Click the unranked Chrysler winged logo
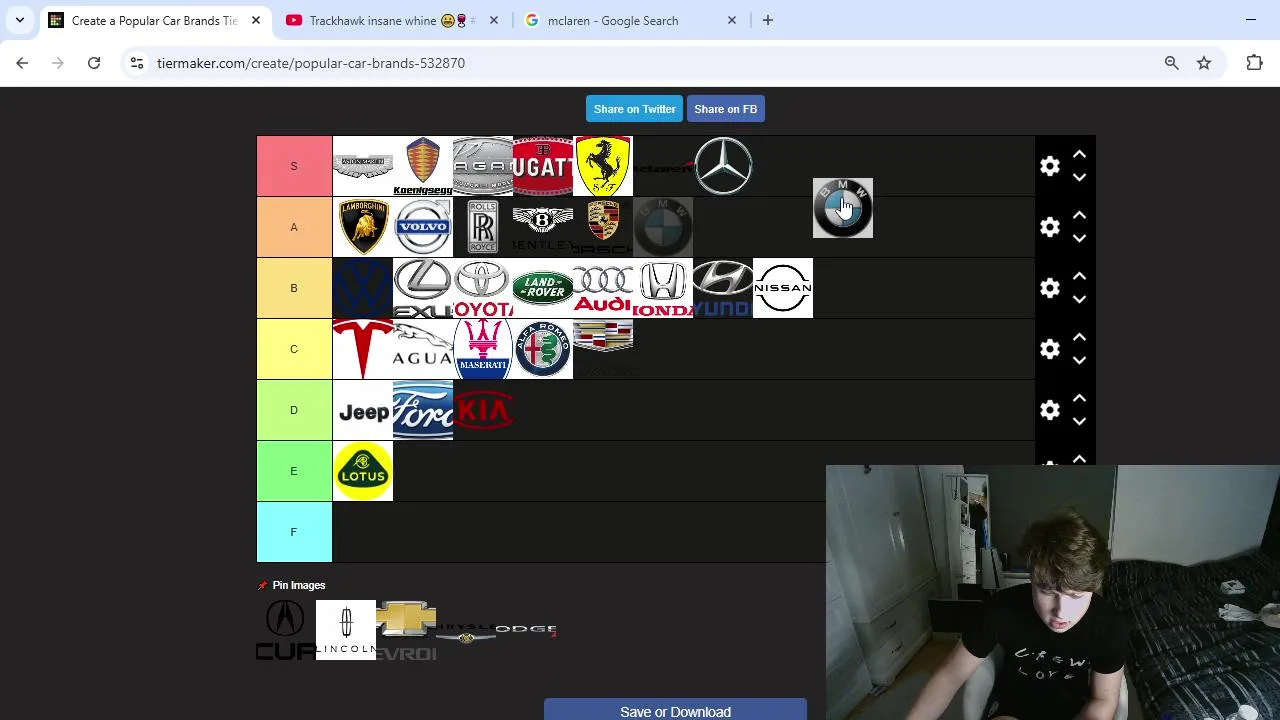Image resolution: width=1280 pixels, height=720 pixels. coord(465,630)
